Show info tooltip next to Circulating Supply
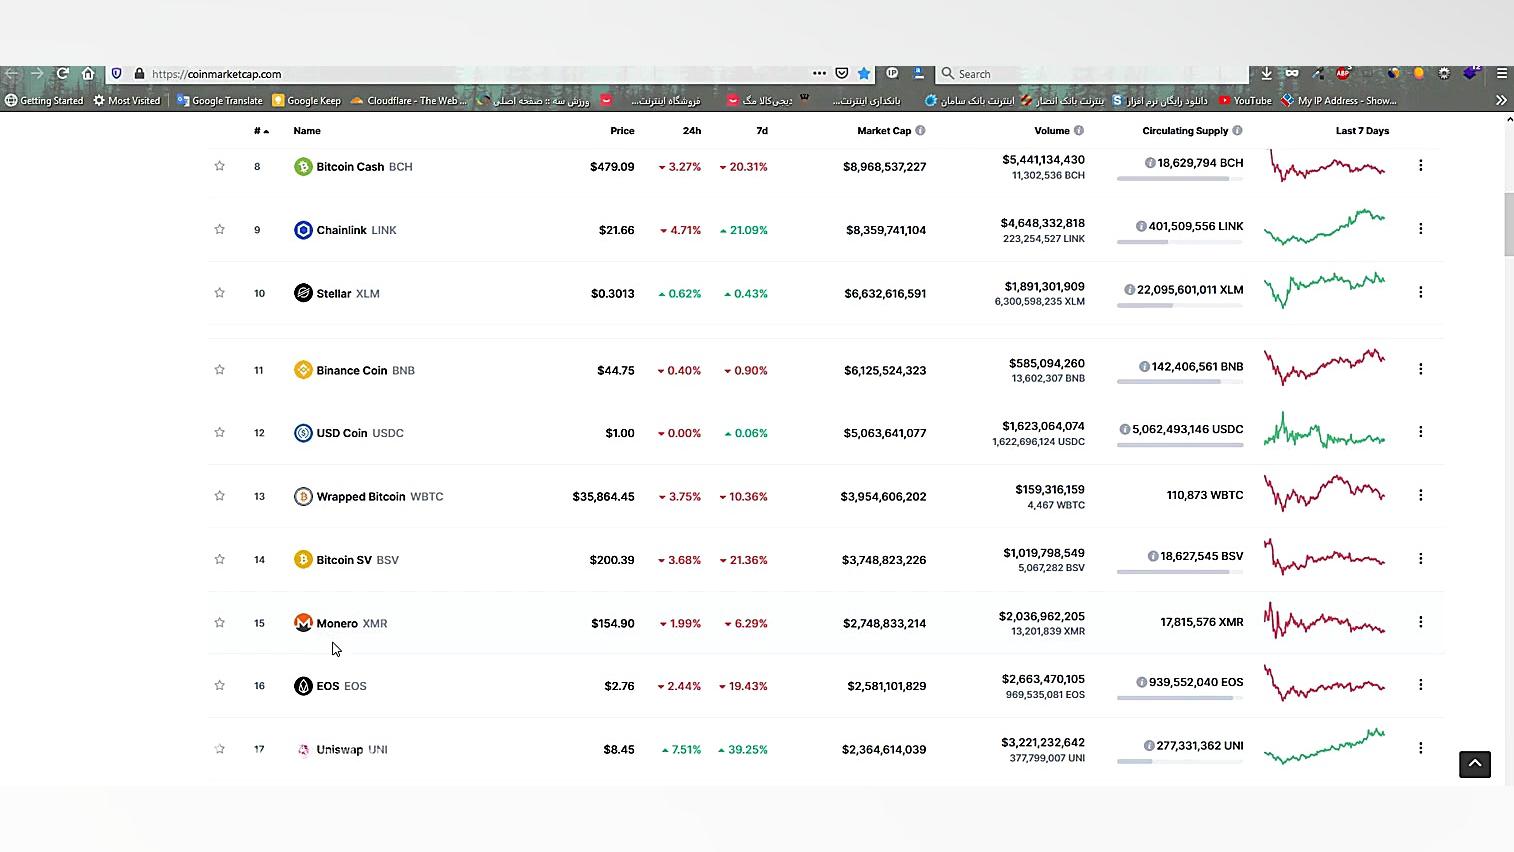1514x852 pixels. click(x=1237, y=131)
